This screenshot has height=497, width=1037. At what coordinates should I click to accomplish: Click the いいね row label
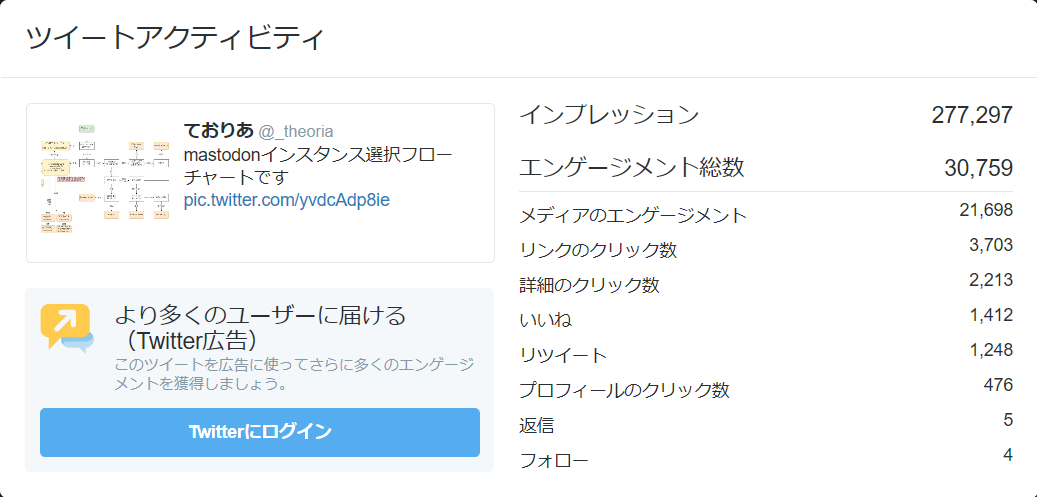coord(546,321)
